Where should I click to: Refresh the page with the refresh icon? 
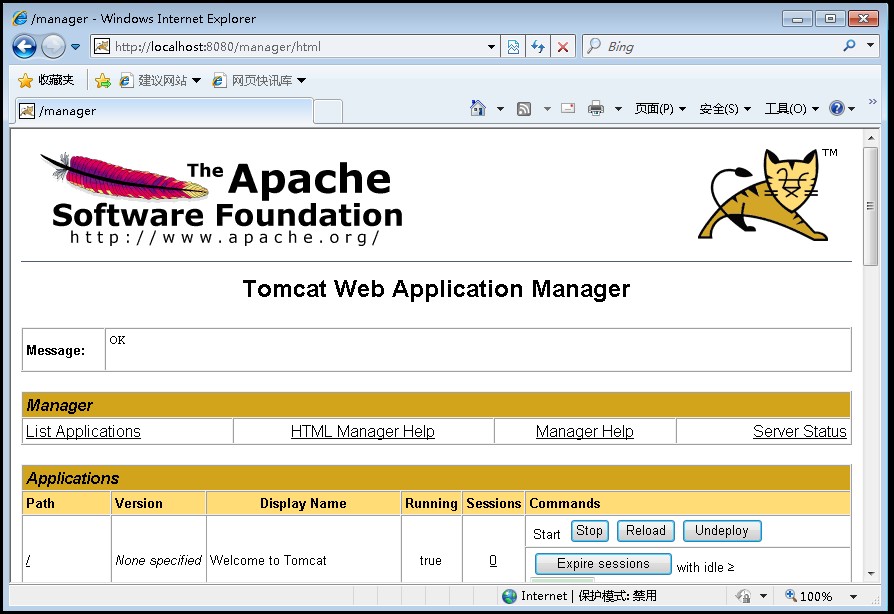click(538, 46)
